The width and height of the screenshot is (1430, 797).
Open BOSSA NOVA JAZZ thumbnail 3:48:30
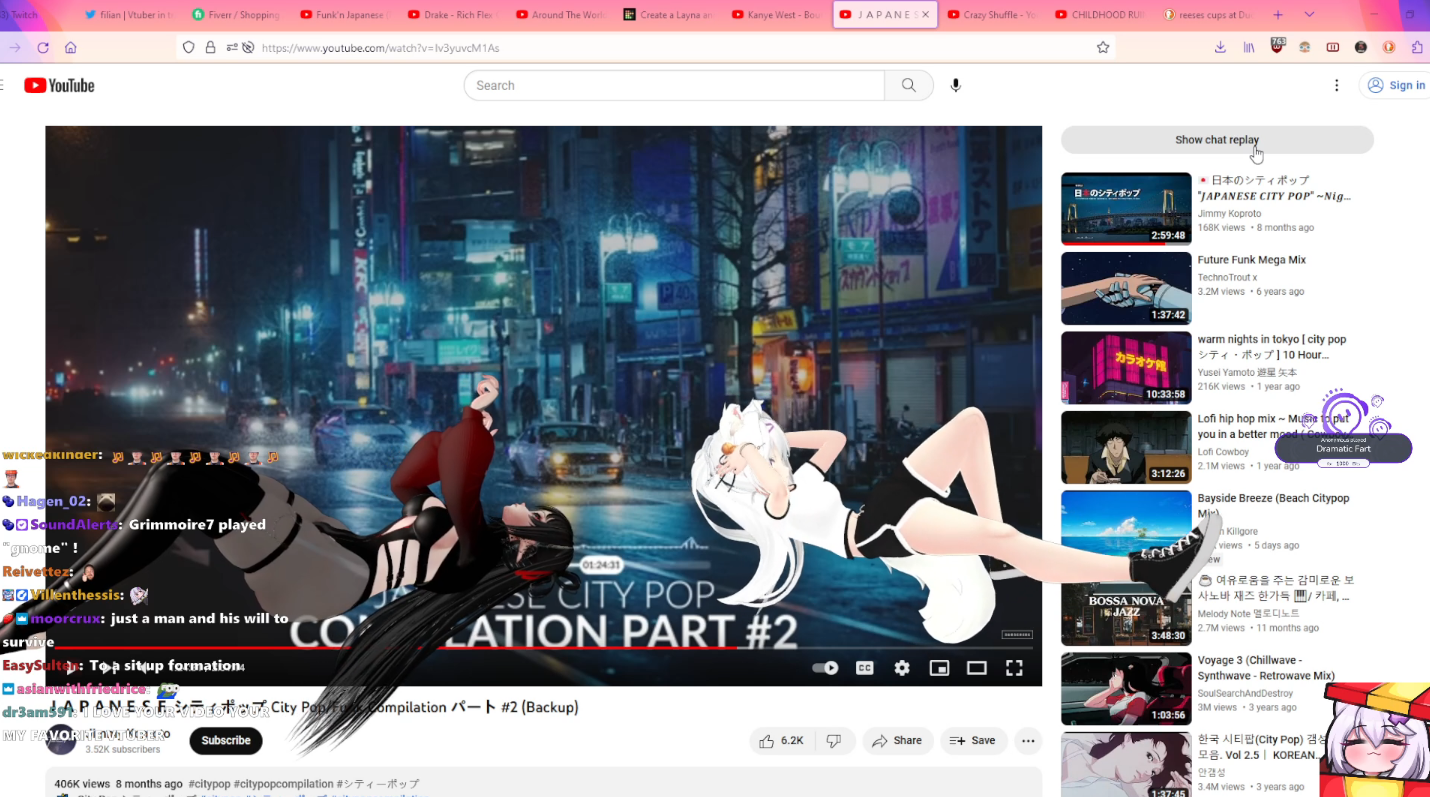click(1126, 608)
